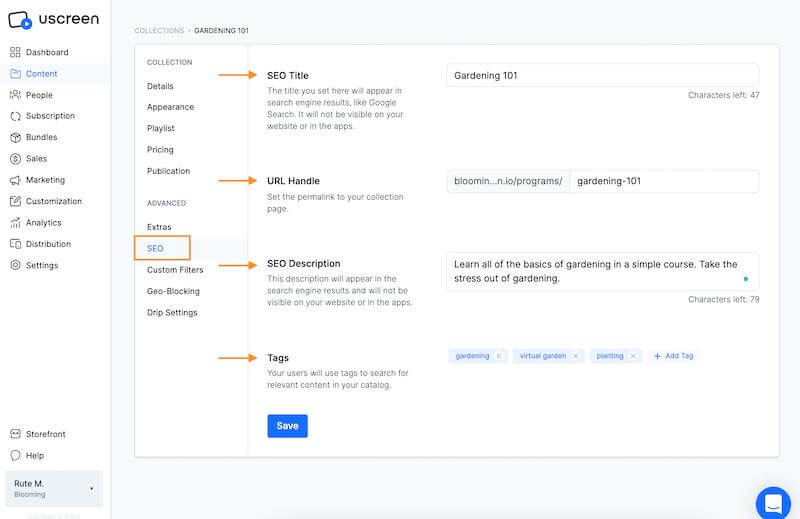Go to Drip Settings section
Screen dimensions: 800x519
(x=172, y=313)
